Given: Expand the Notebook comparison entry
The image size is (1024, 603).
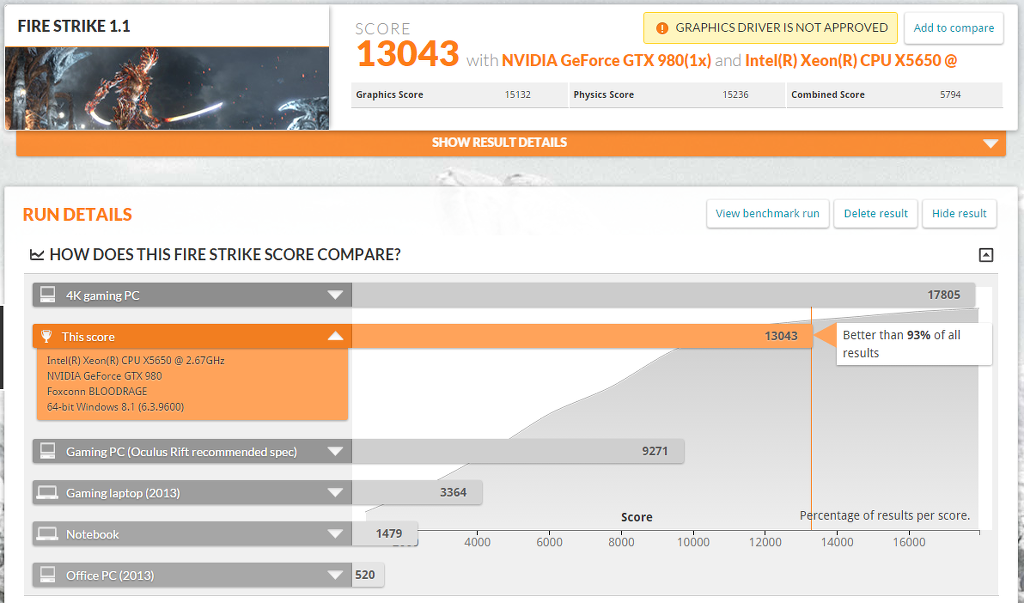Looking at the screenshot, I should pyautogui.click(x=335, y=534).
